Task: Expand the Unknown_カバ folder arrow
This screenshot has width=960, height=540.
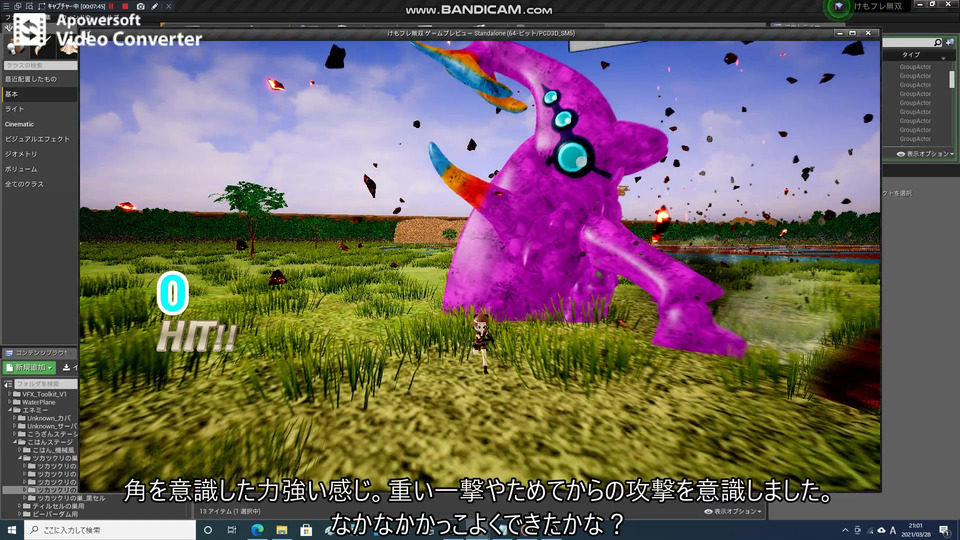Action: [15, 418]
